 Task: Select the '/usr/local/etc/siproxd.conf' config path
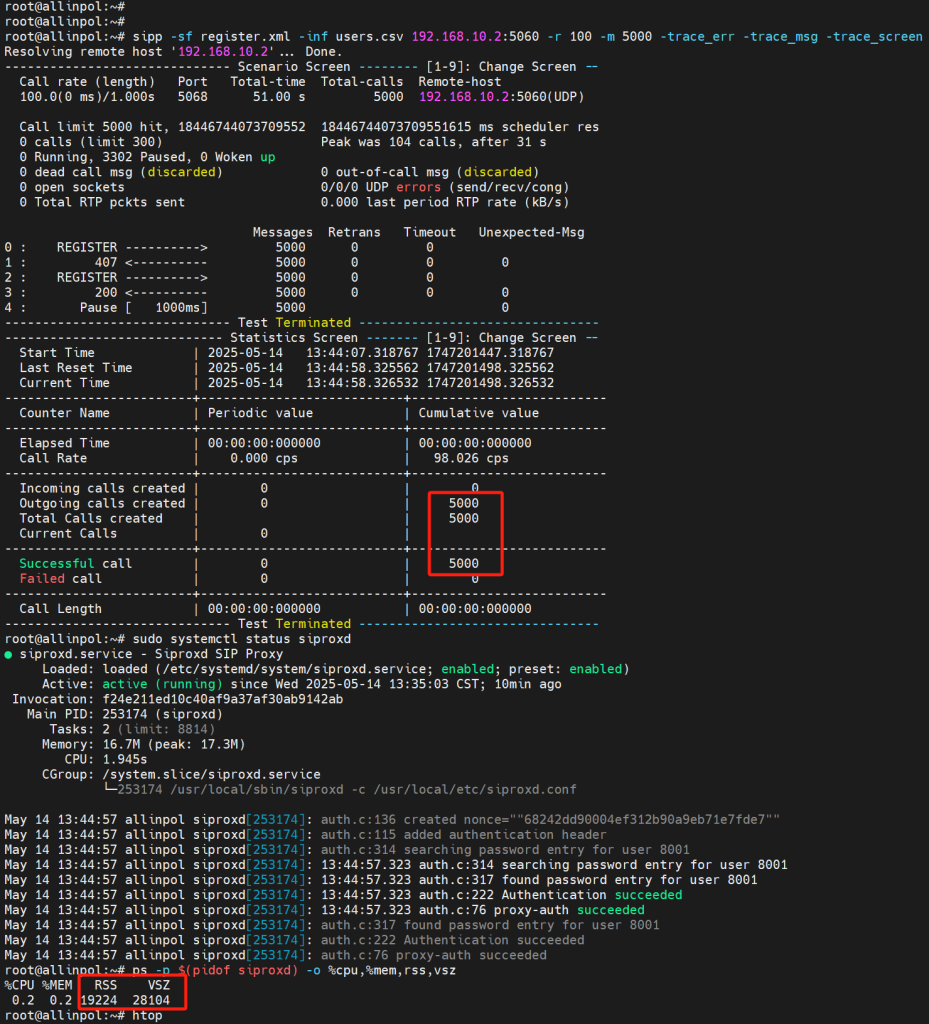475,790
